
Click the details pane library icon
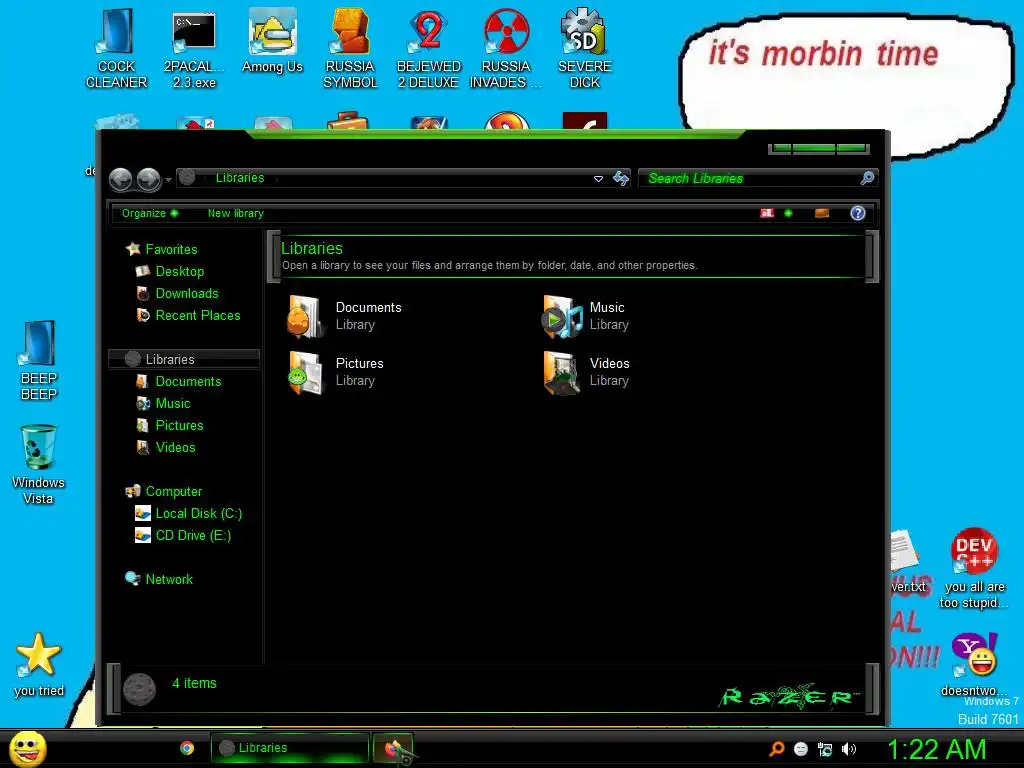click(x=139, y=690)
